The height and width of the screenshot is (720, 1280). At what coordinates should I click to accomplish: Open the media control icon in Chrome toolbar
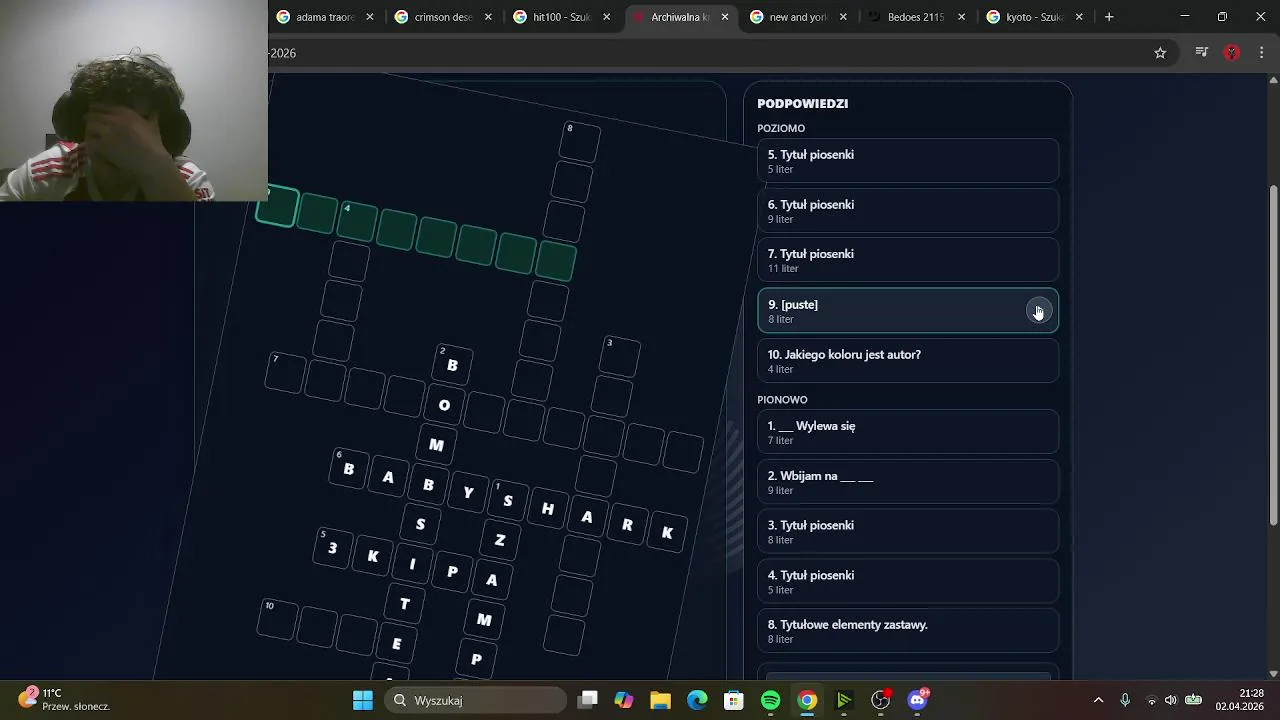(x=1202, y=53)
